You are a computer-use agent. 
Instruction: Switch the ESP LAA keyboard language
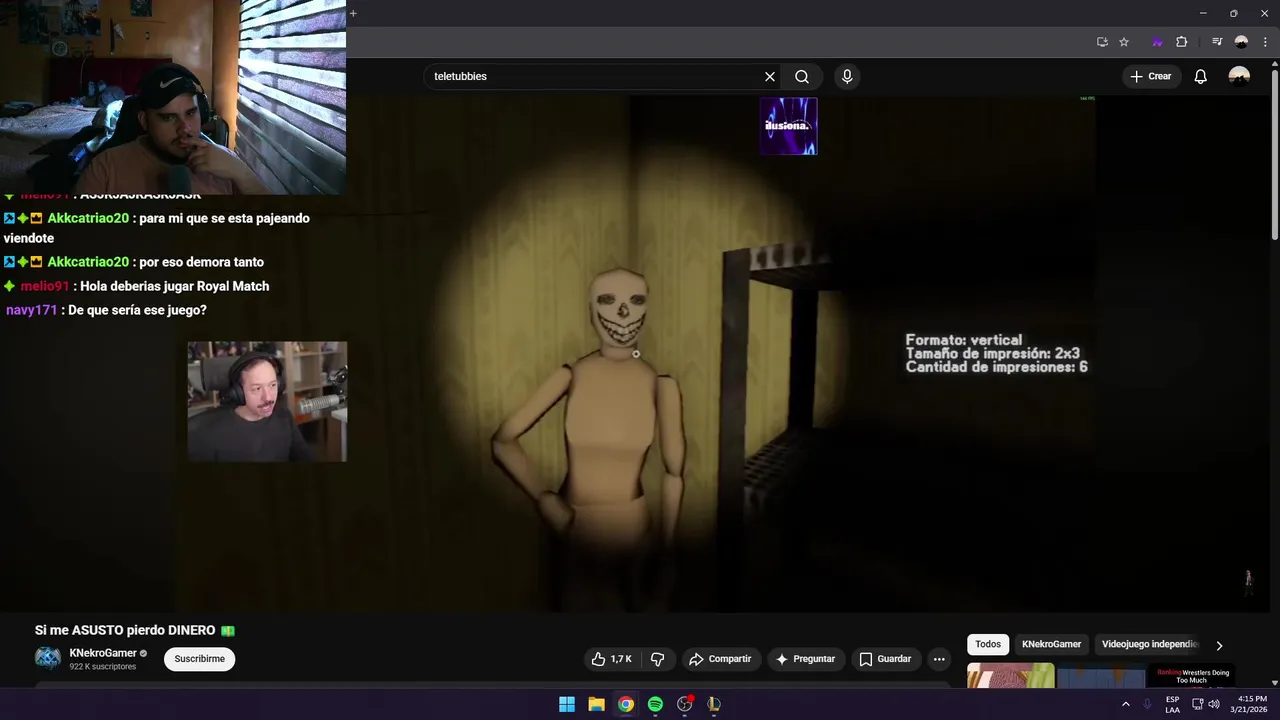point(1172,704)
